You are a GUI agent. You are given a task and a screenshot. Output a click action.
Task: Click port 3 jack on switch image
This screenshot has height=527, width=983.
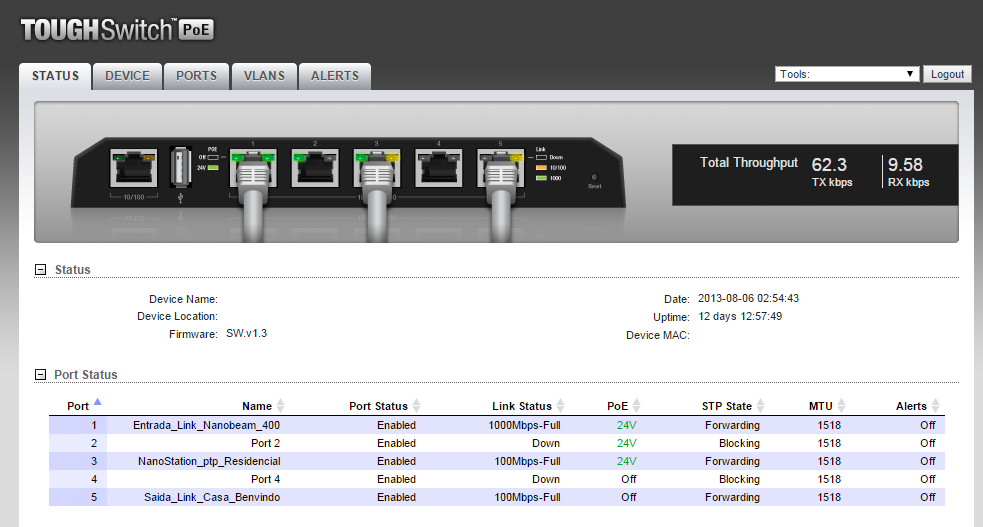(377, 168)
